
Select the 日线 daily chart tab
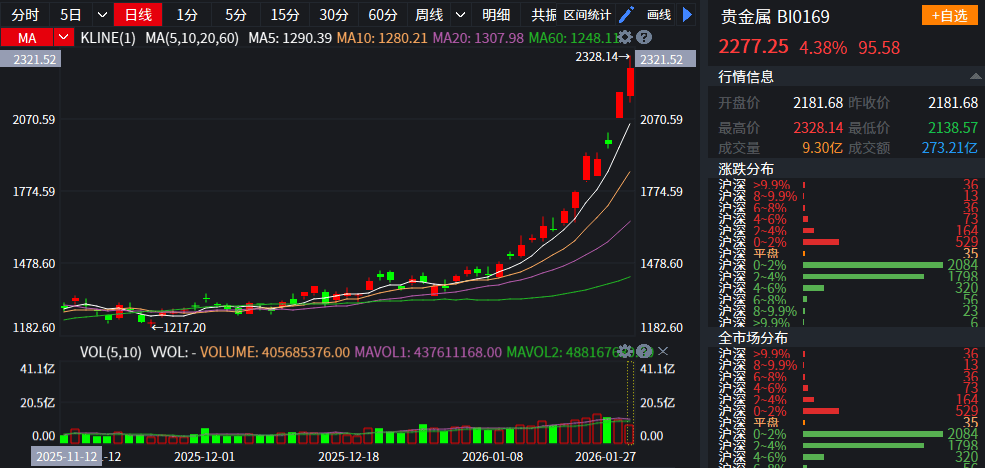tap(138, 15)
